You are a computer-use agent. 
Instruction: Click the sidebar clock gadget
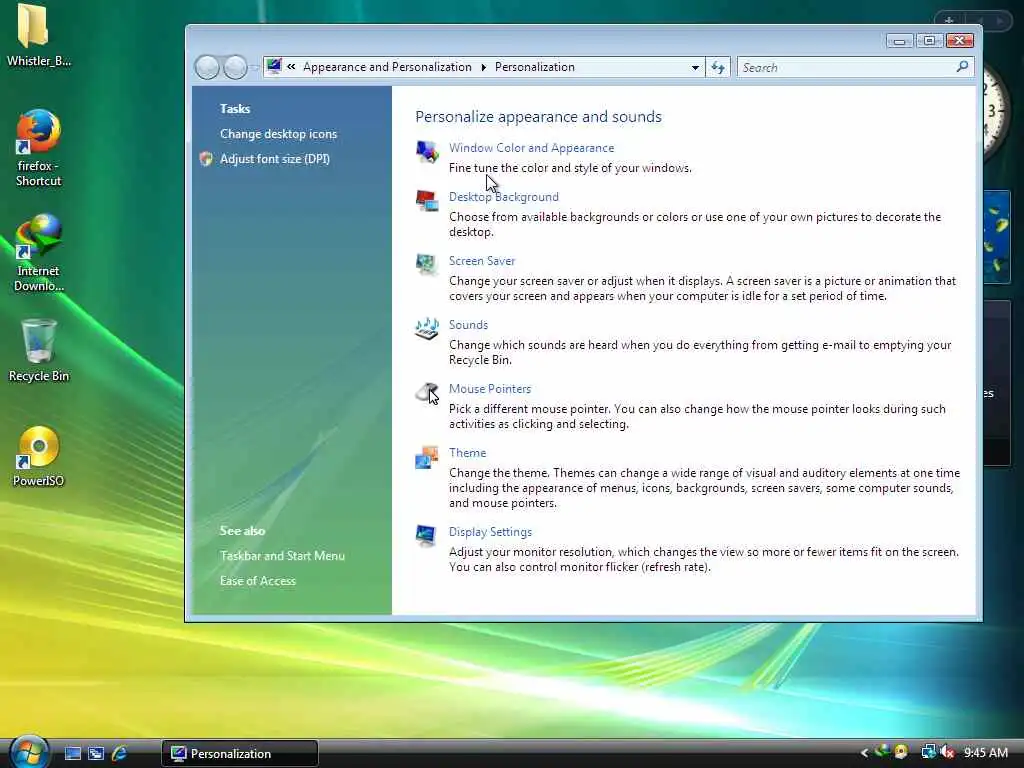(996, 112)
